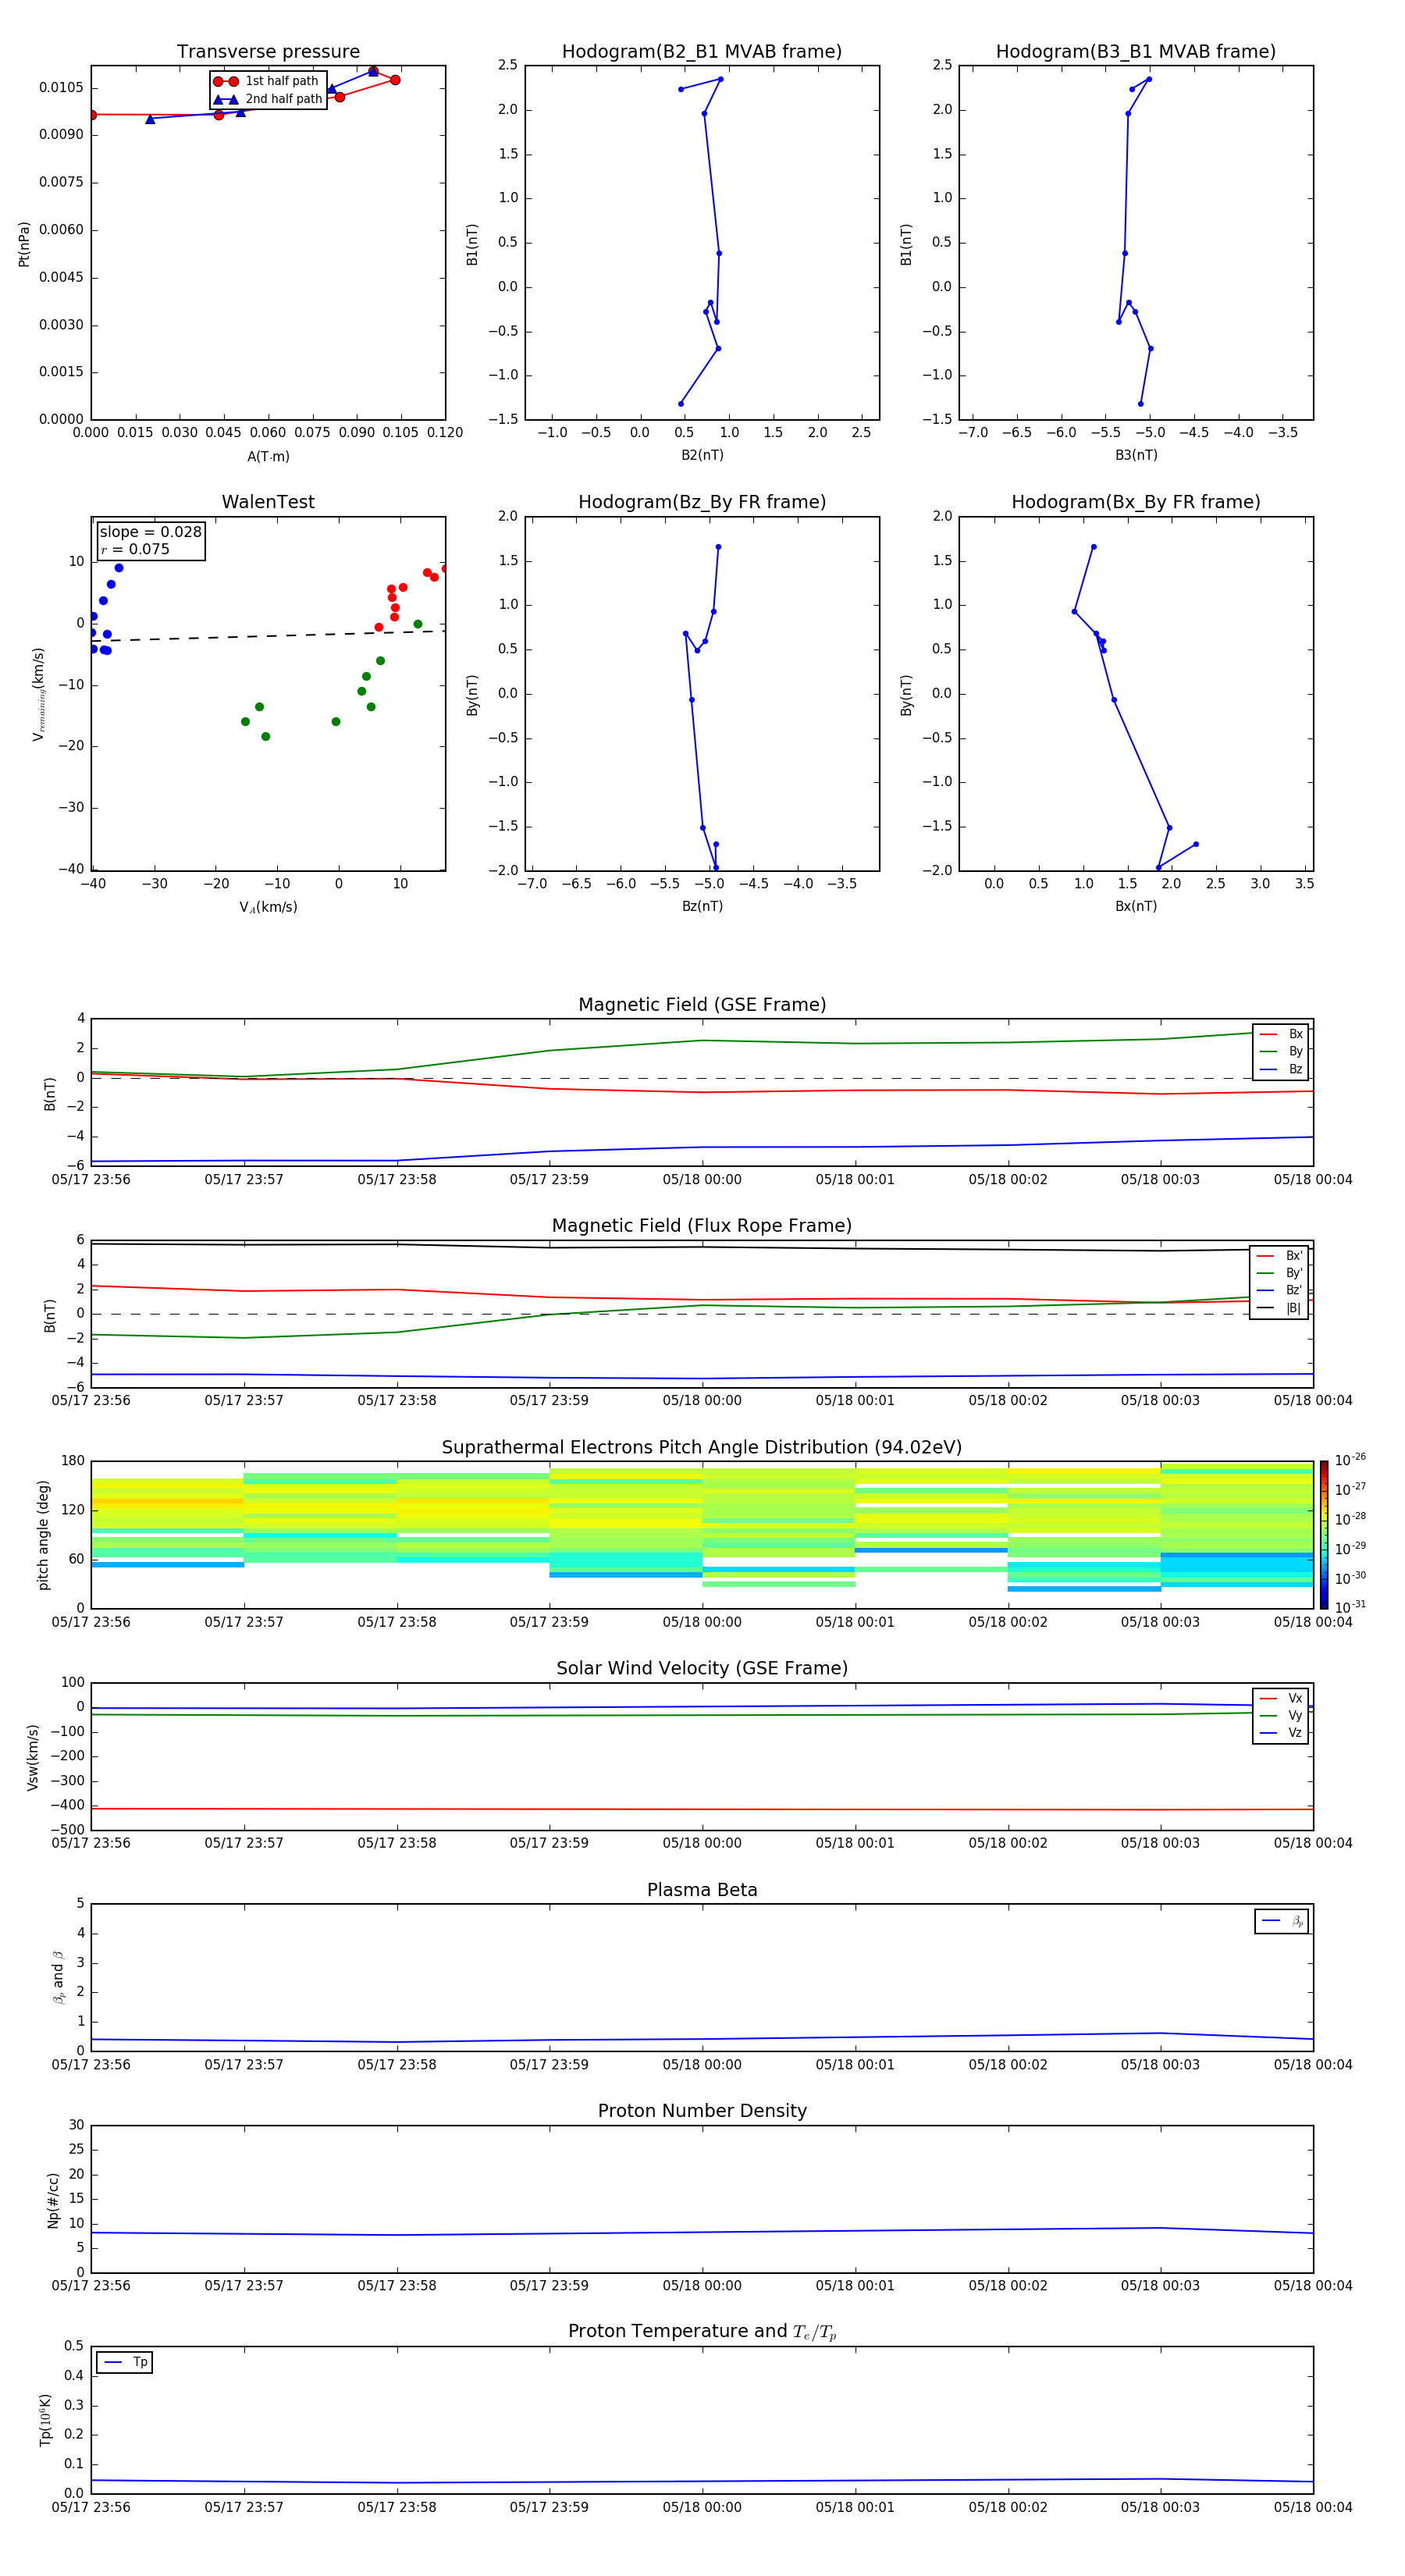Click the Vz entry in velocity legend
This screenshot has height=2576, width=1405.
(x=1281, y=1733)
